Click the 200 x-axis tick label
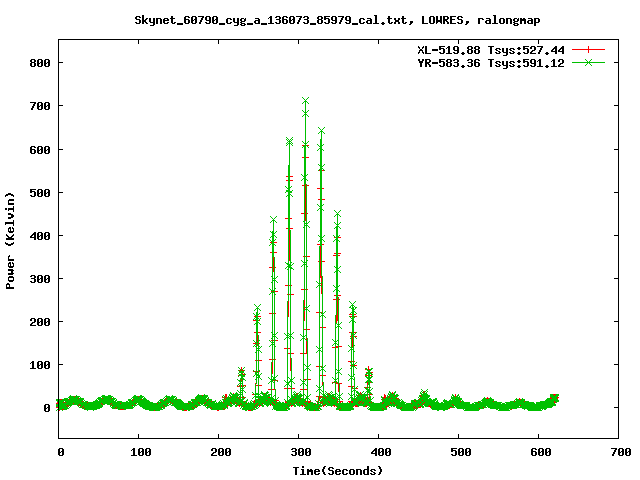The height and width of the screenshot is (480, 640). (x=221, y=452)
